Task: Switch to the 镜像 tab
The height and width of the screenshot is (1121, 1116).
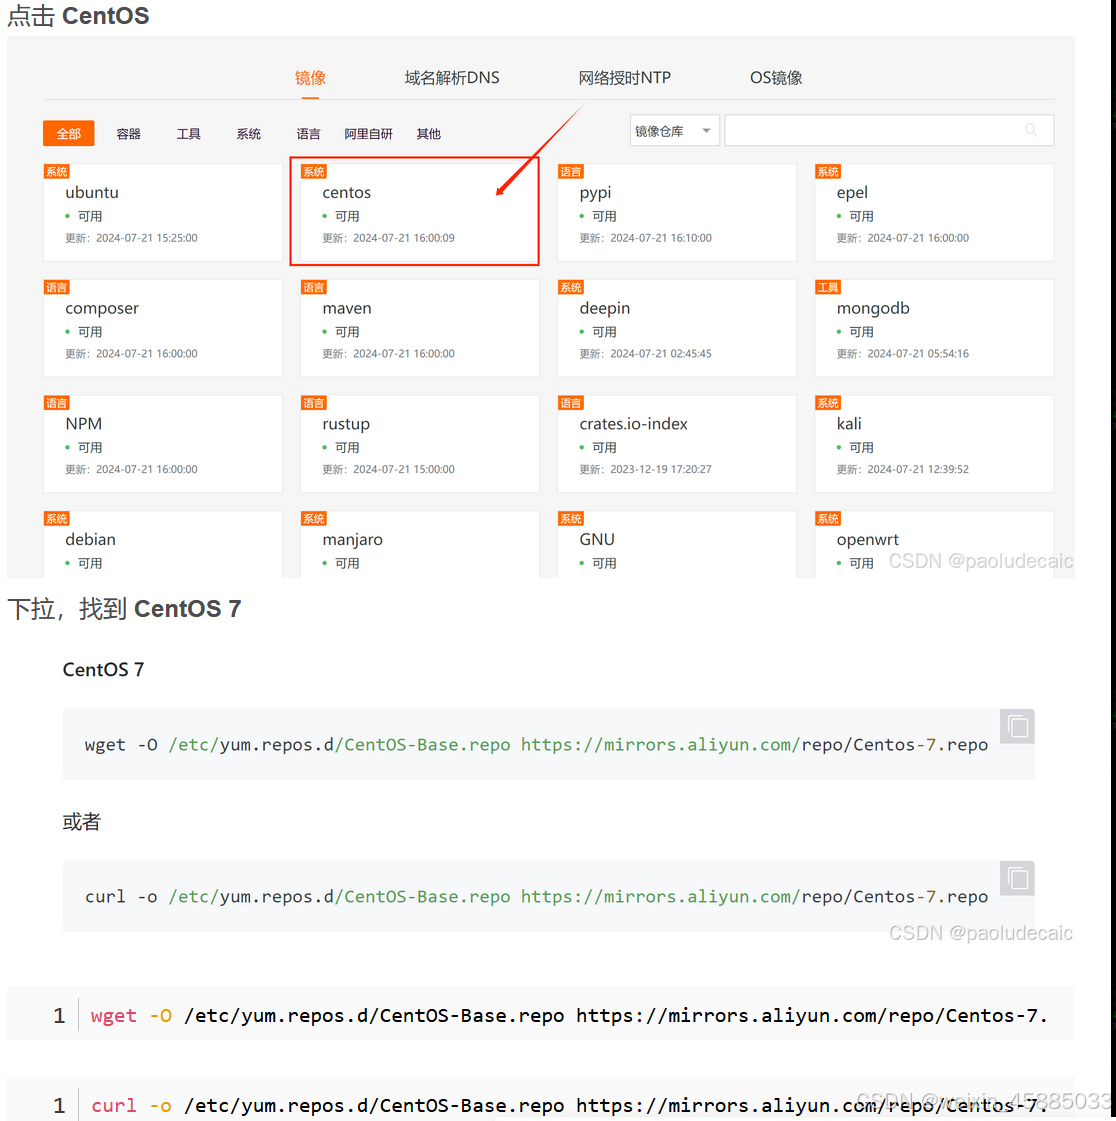Action: 310,77
